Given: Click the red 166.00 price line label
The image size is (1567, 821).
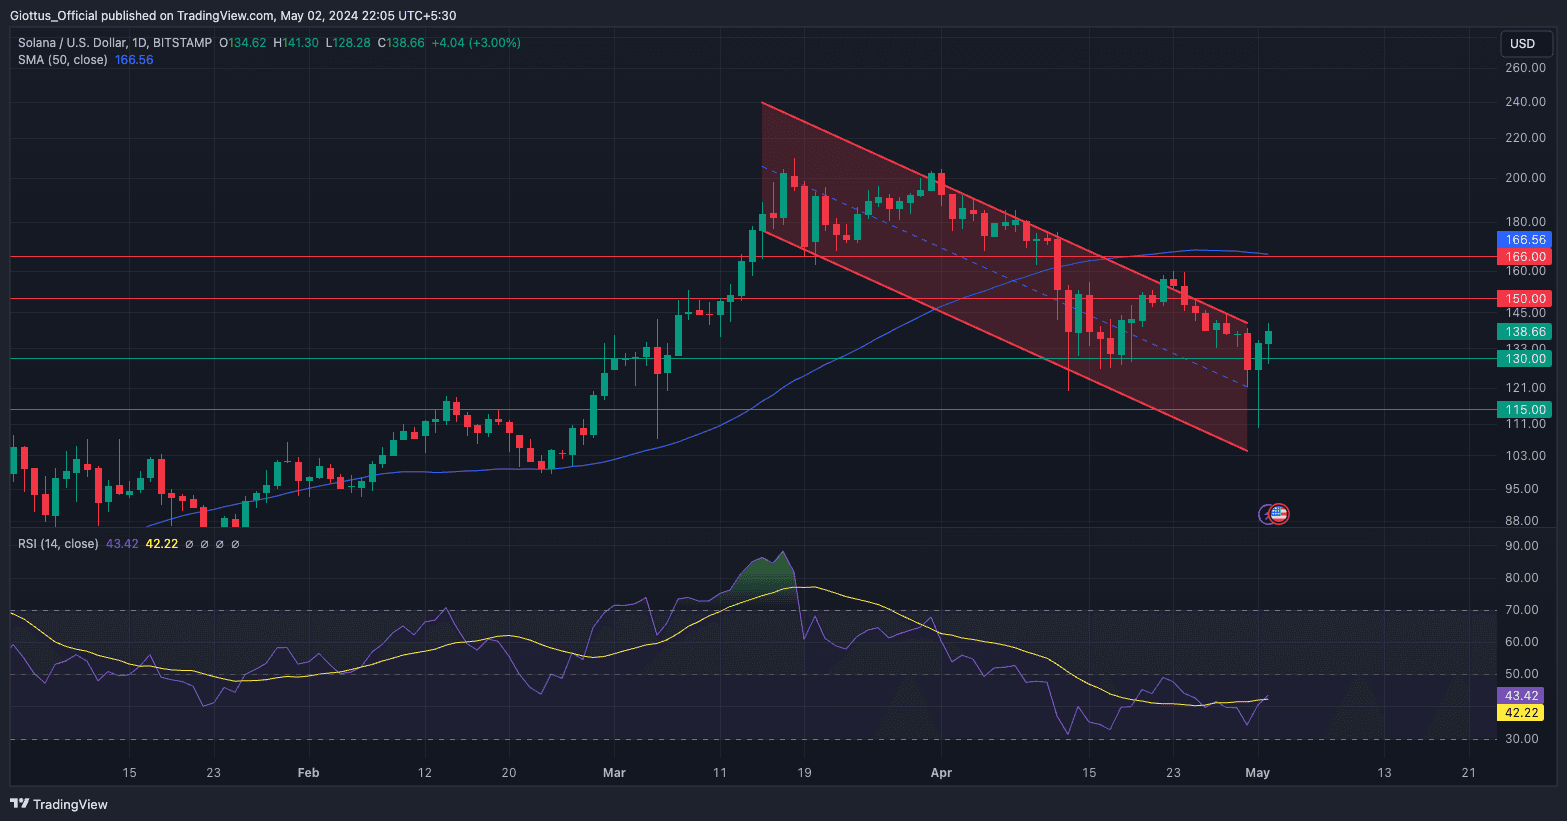Looking at the screenshot, I should [x=1524, y=257].
